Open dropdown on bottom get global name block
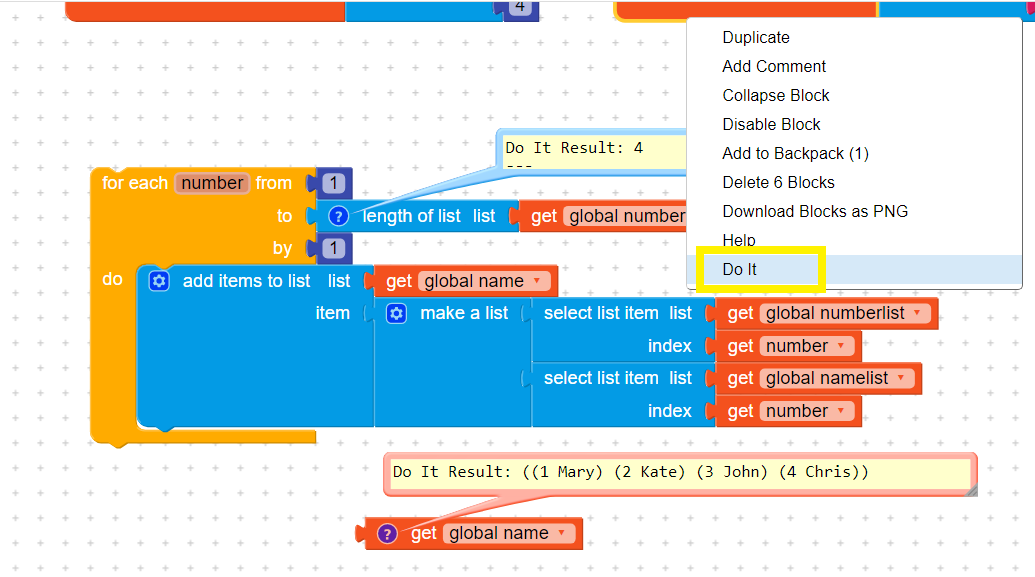The height and width of the screenshot is (577, 1035). [562, 533]
